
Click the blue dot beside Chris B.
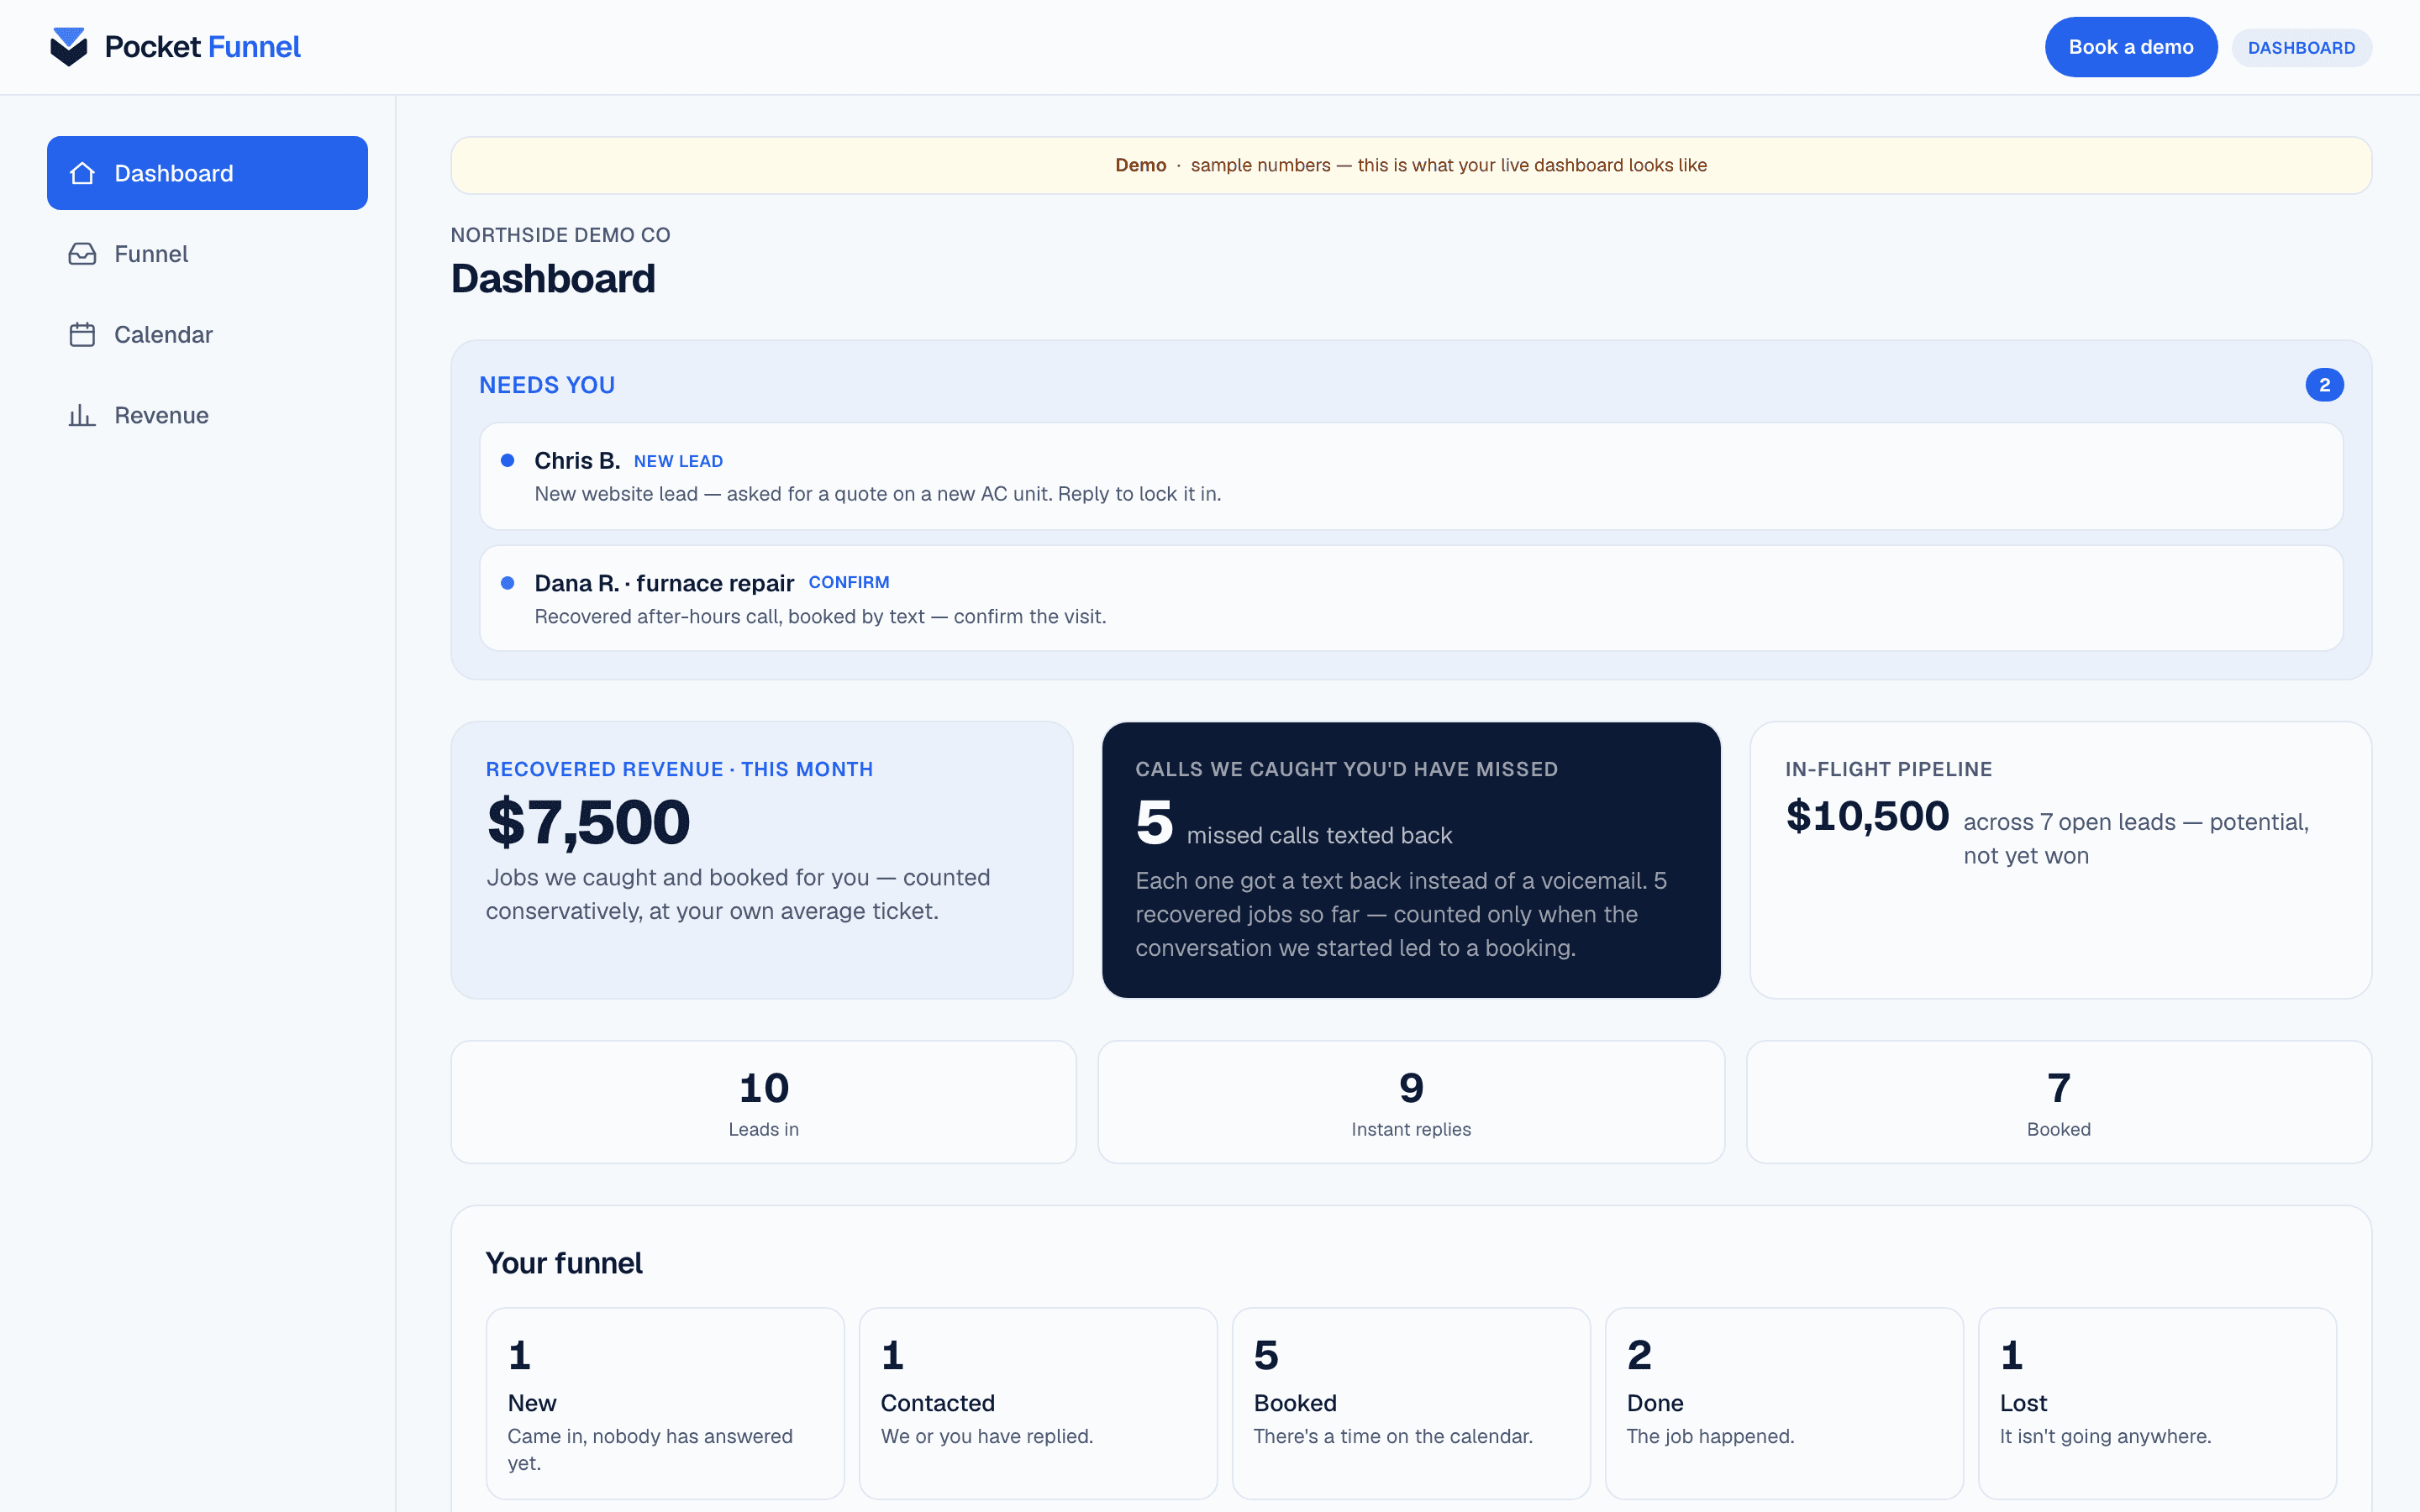click(508, 460)
